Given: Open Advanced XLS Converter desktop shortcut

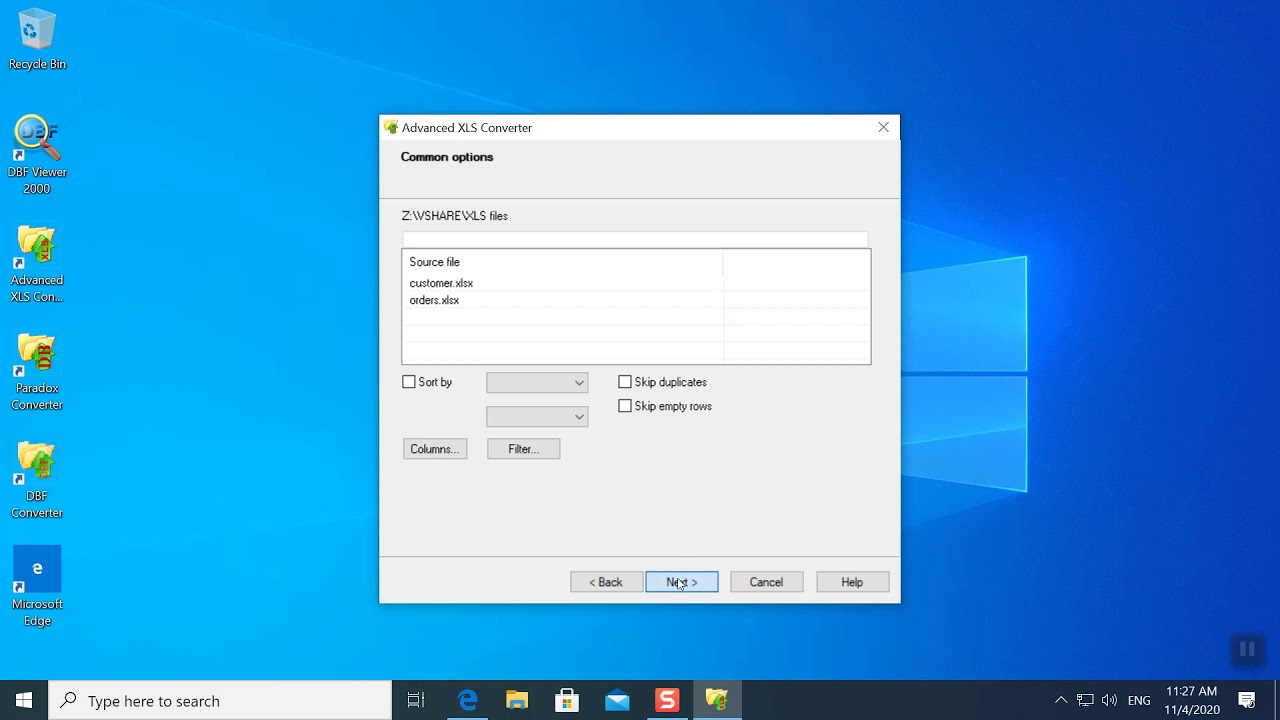Looking at the screenshot, I should [37, 263].
